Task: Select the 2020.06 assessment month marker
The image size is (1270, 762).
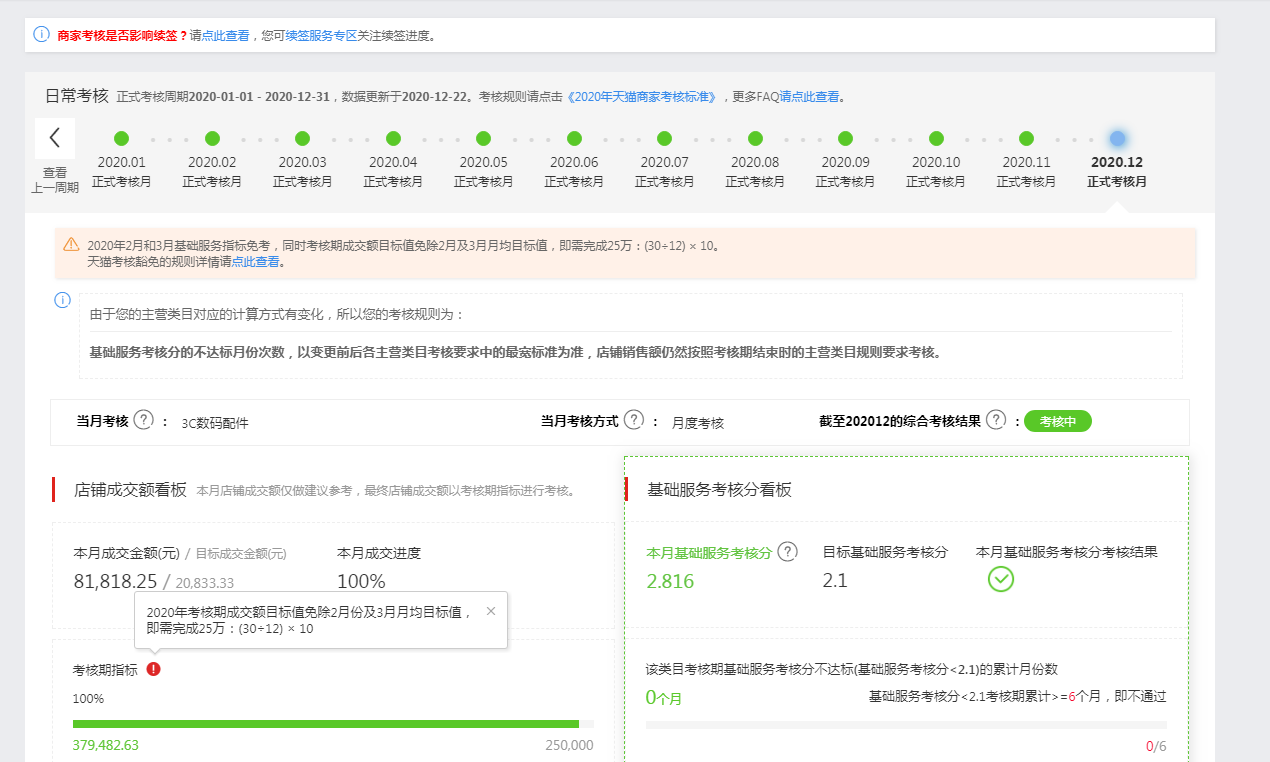Action: pos(574,139)
